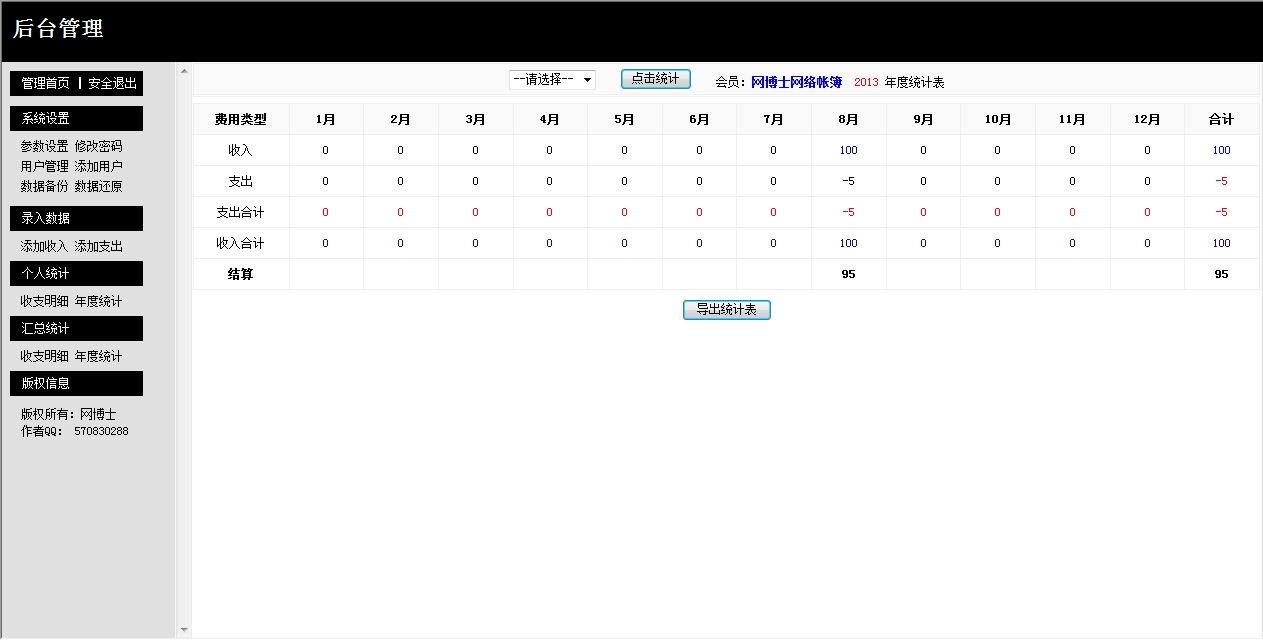Click the 点击统计 button

pyautogui.click(x=655, y=78)
